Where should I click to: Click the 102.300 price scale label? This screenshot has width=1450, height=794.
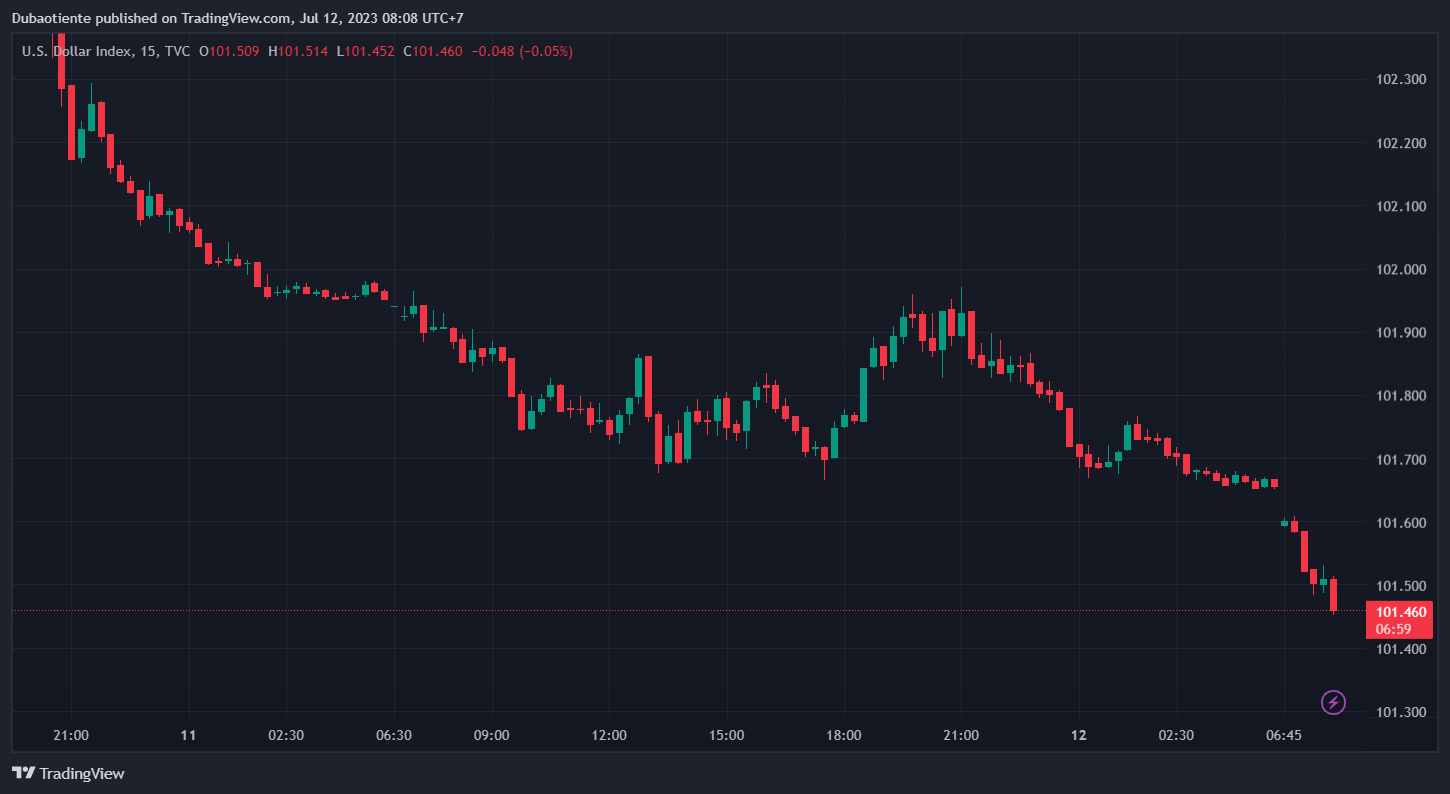coord(1401,80)
